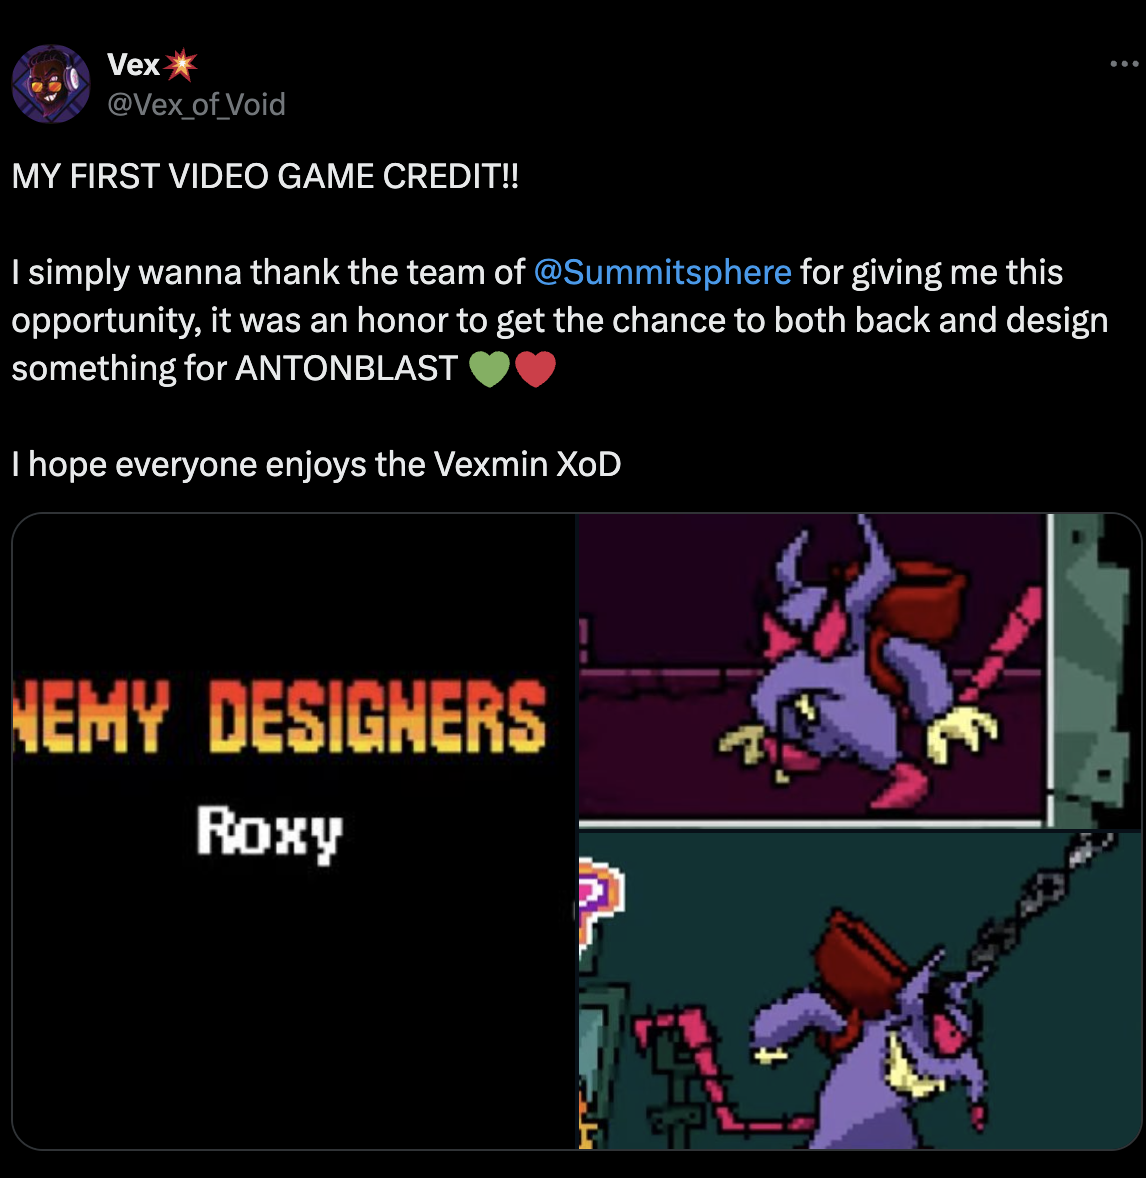Click the display name Vex
This screenshot has width=1146, height=1178.
click(x=133, y=65)
